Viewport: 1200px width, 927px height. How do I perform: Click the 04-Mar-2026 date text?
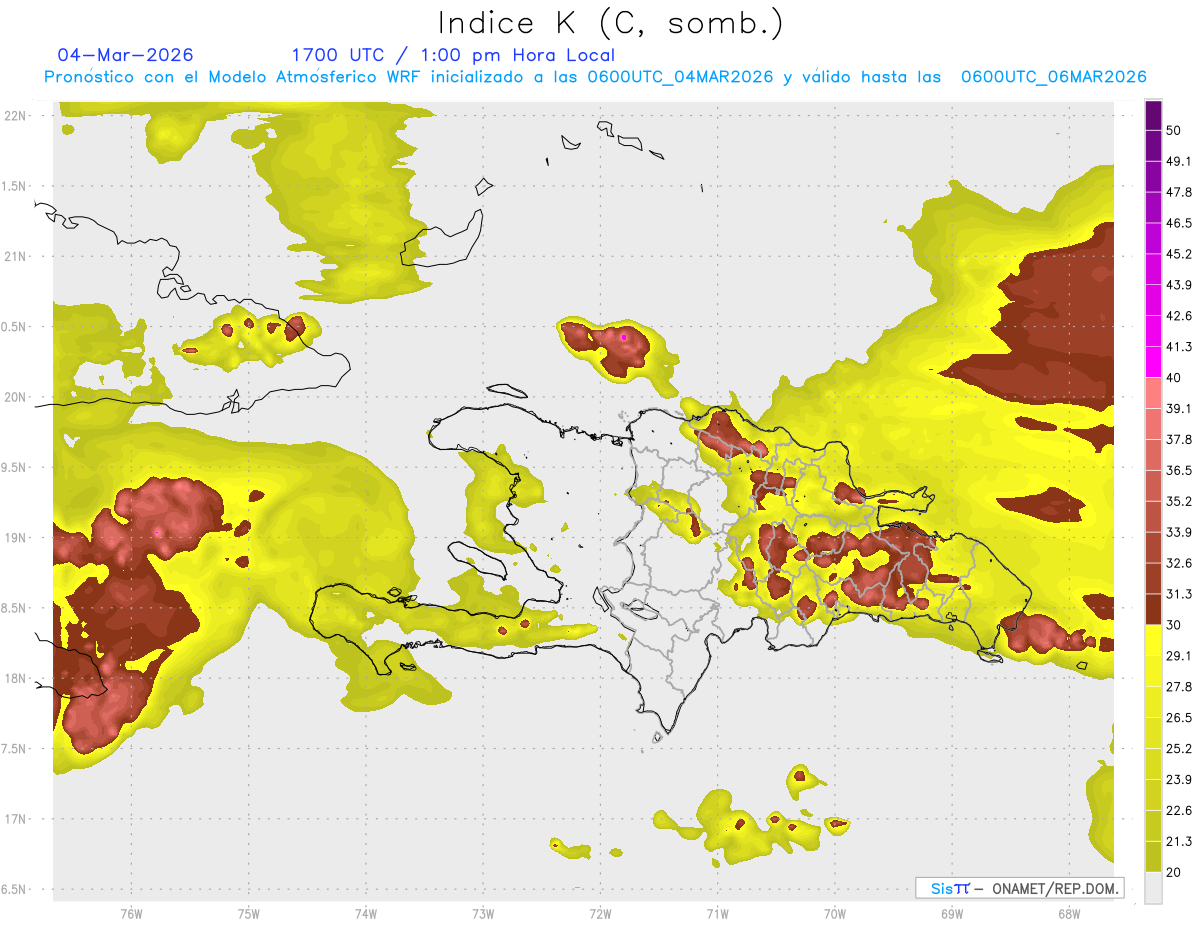pos(126,55)
